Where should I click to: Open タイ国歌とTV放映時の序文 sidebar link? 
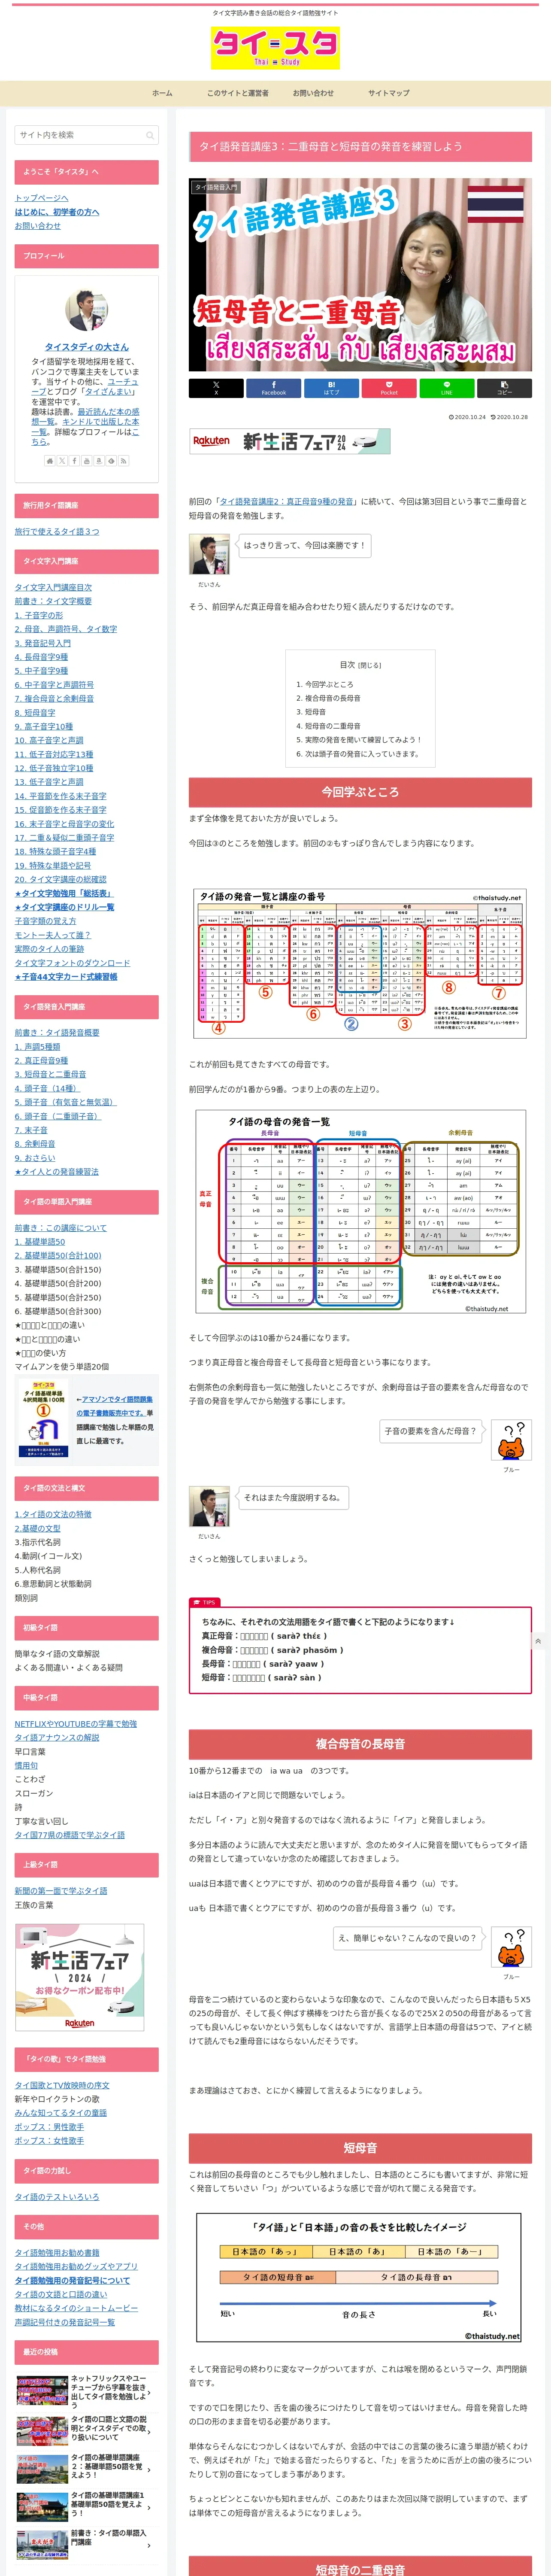[x=62, y=2086]
